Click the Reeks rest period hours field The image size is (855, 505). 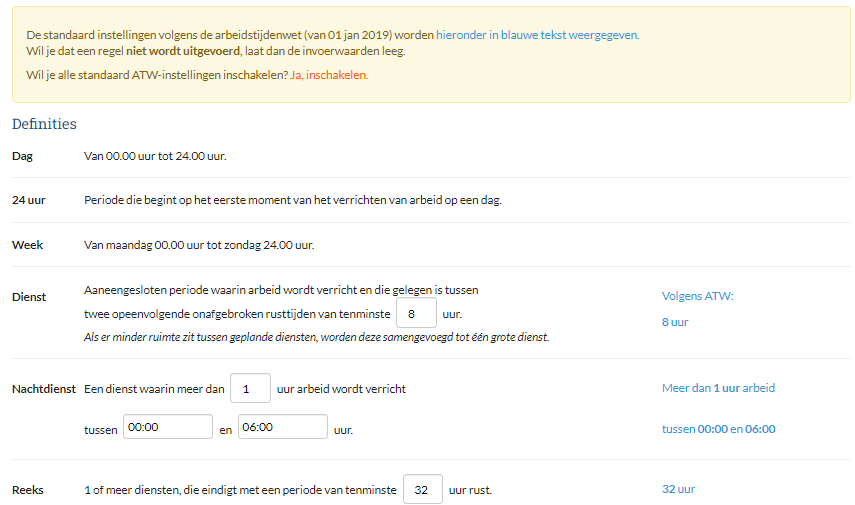[422, 490]
